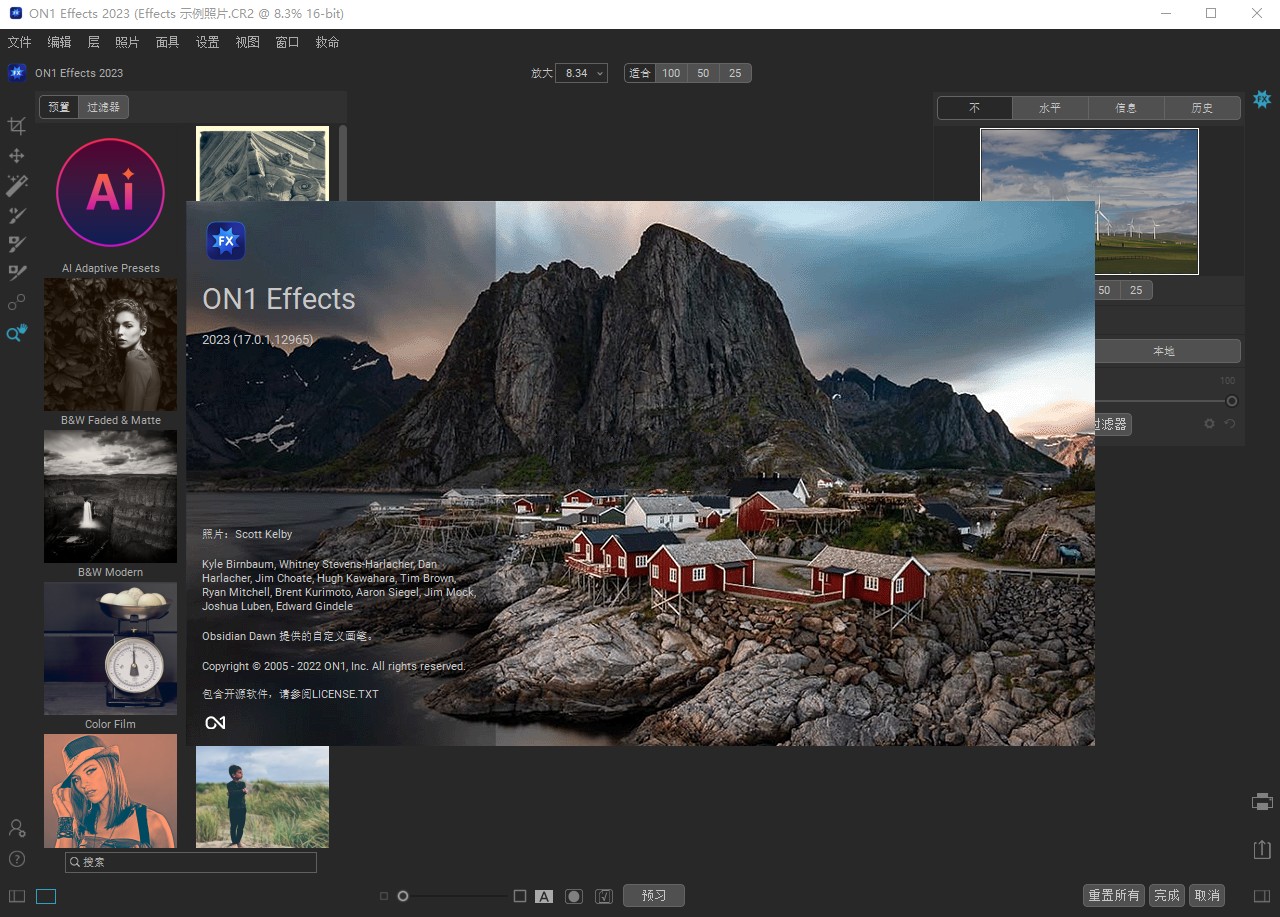Click the navigator panel 25 zoom button
Screen dimensions: 1280x917
(1136, 290)
